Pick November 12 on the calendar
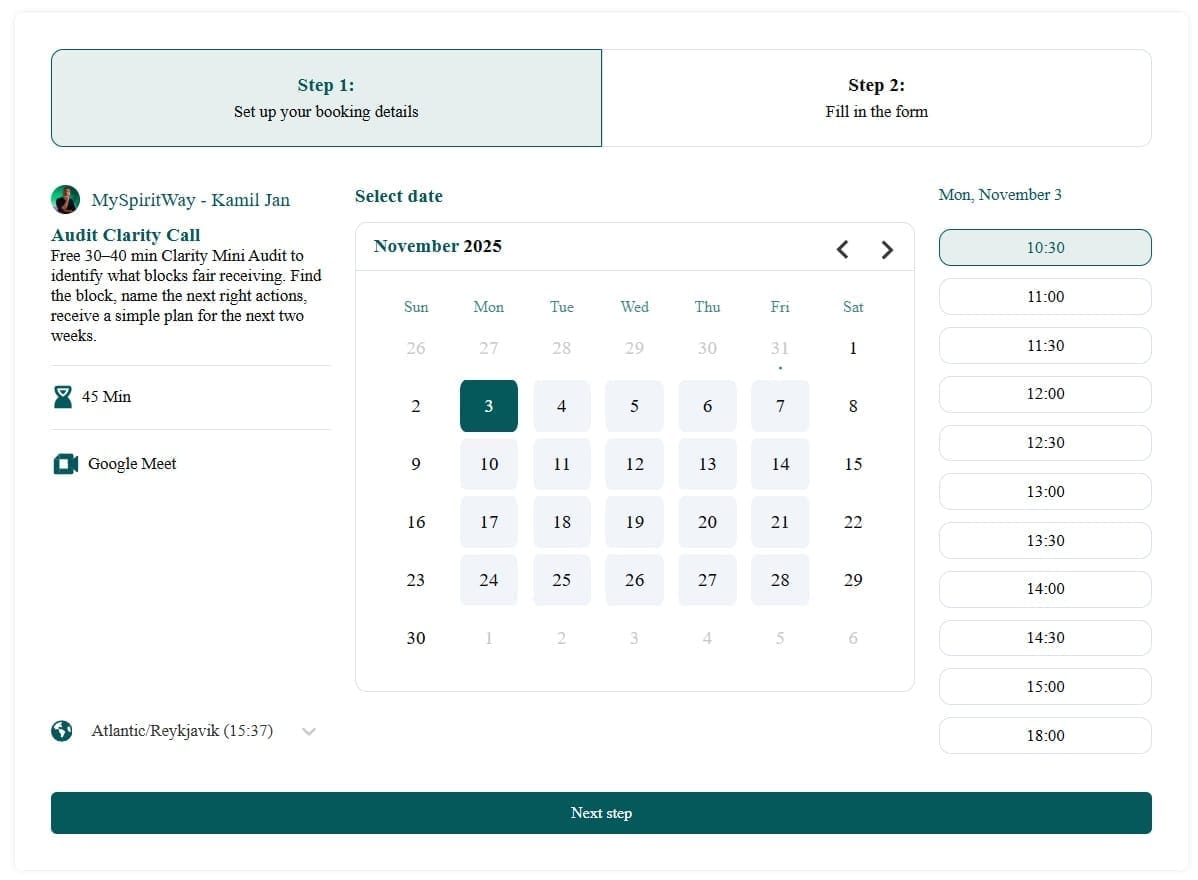The image size is (1198, 880). coord(635,464)
